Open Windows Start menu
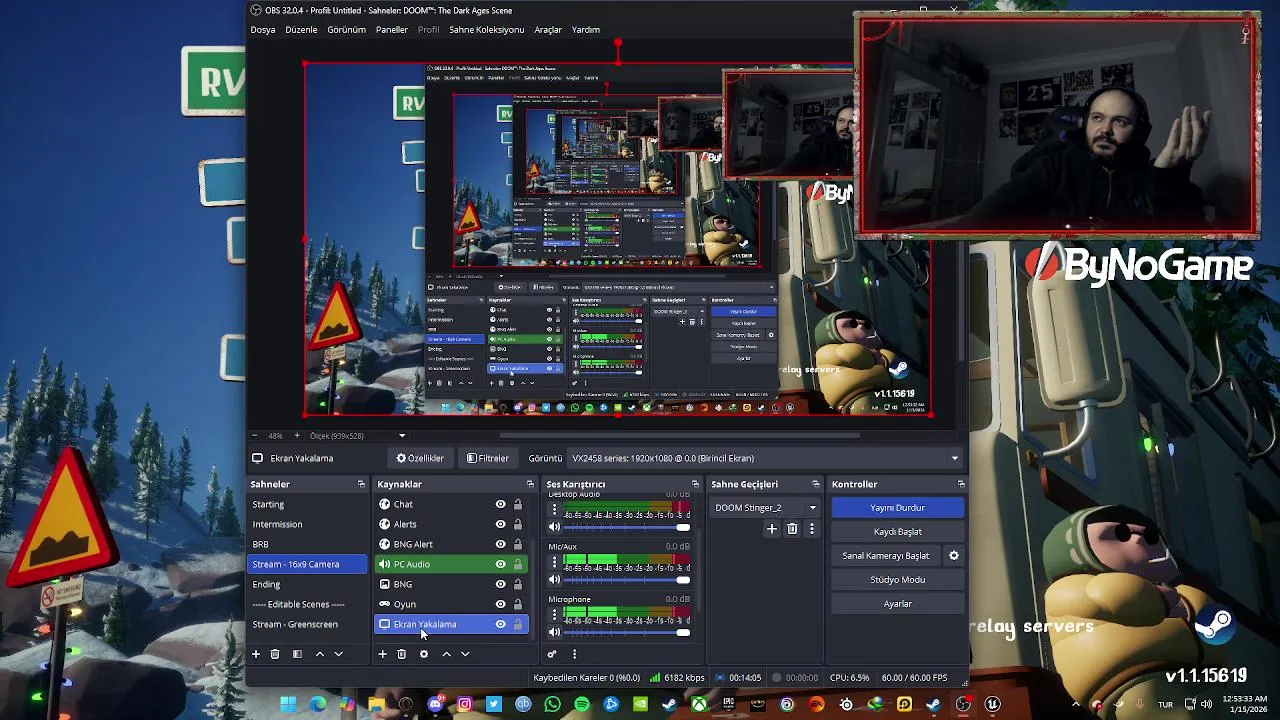Image resolution: width=1280 pixels, height=720 pixels. tap(288, 705)
